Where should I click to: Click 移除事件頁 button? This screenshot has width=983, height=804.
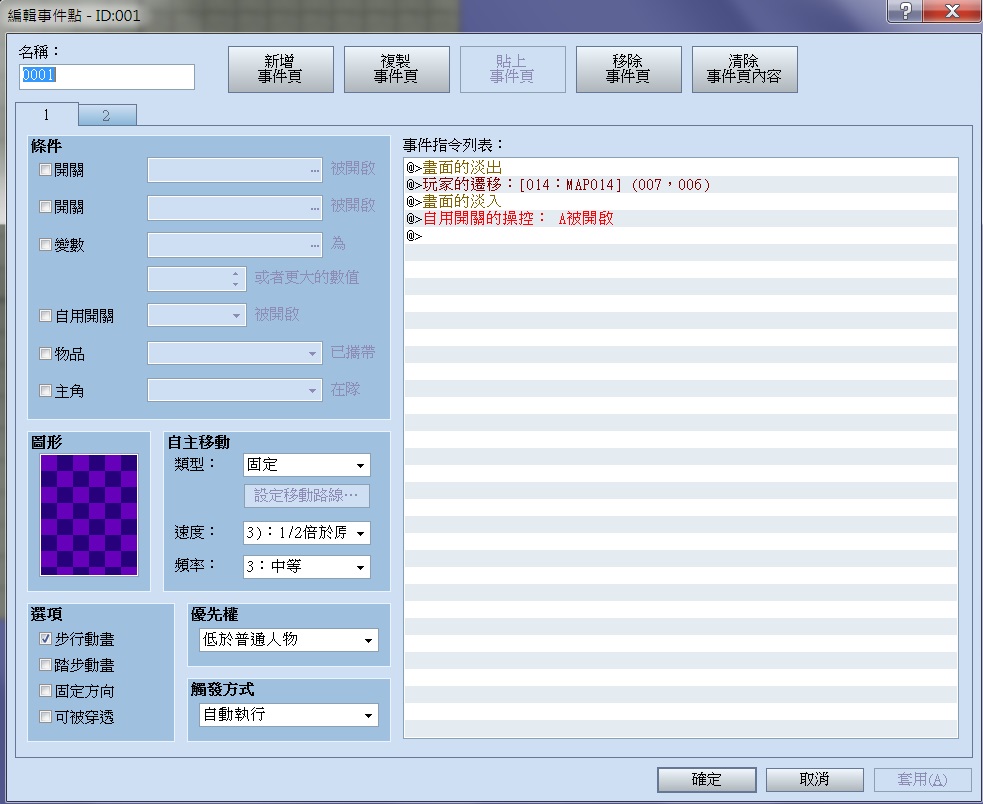(628, 69)
